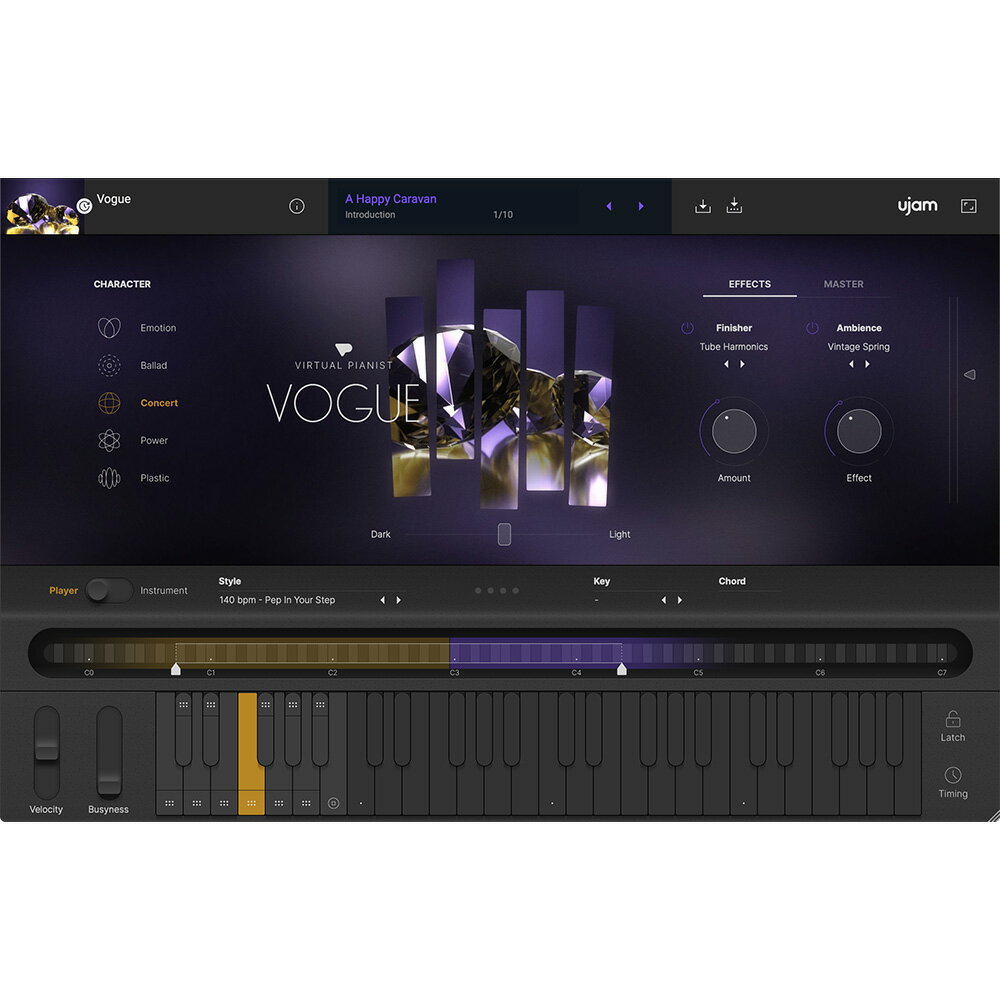The image size is (1000, 1000).
Task: Open the EFFECTS tab
Action: (x=749, y=284)
